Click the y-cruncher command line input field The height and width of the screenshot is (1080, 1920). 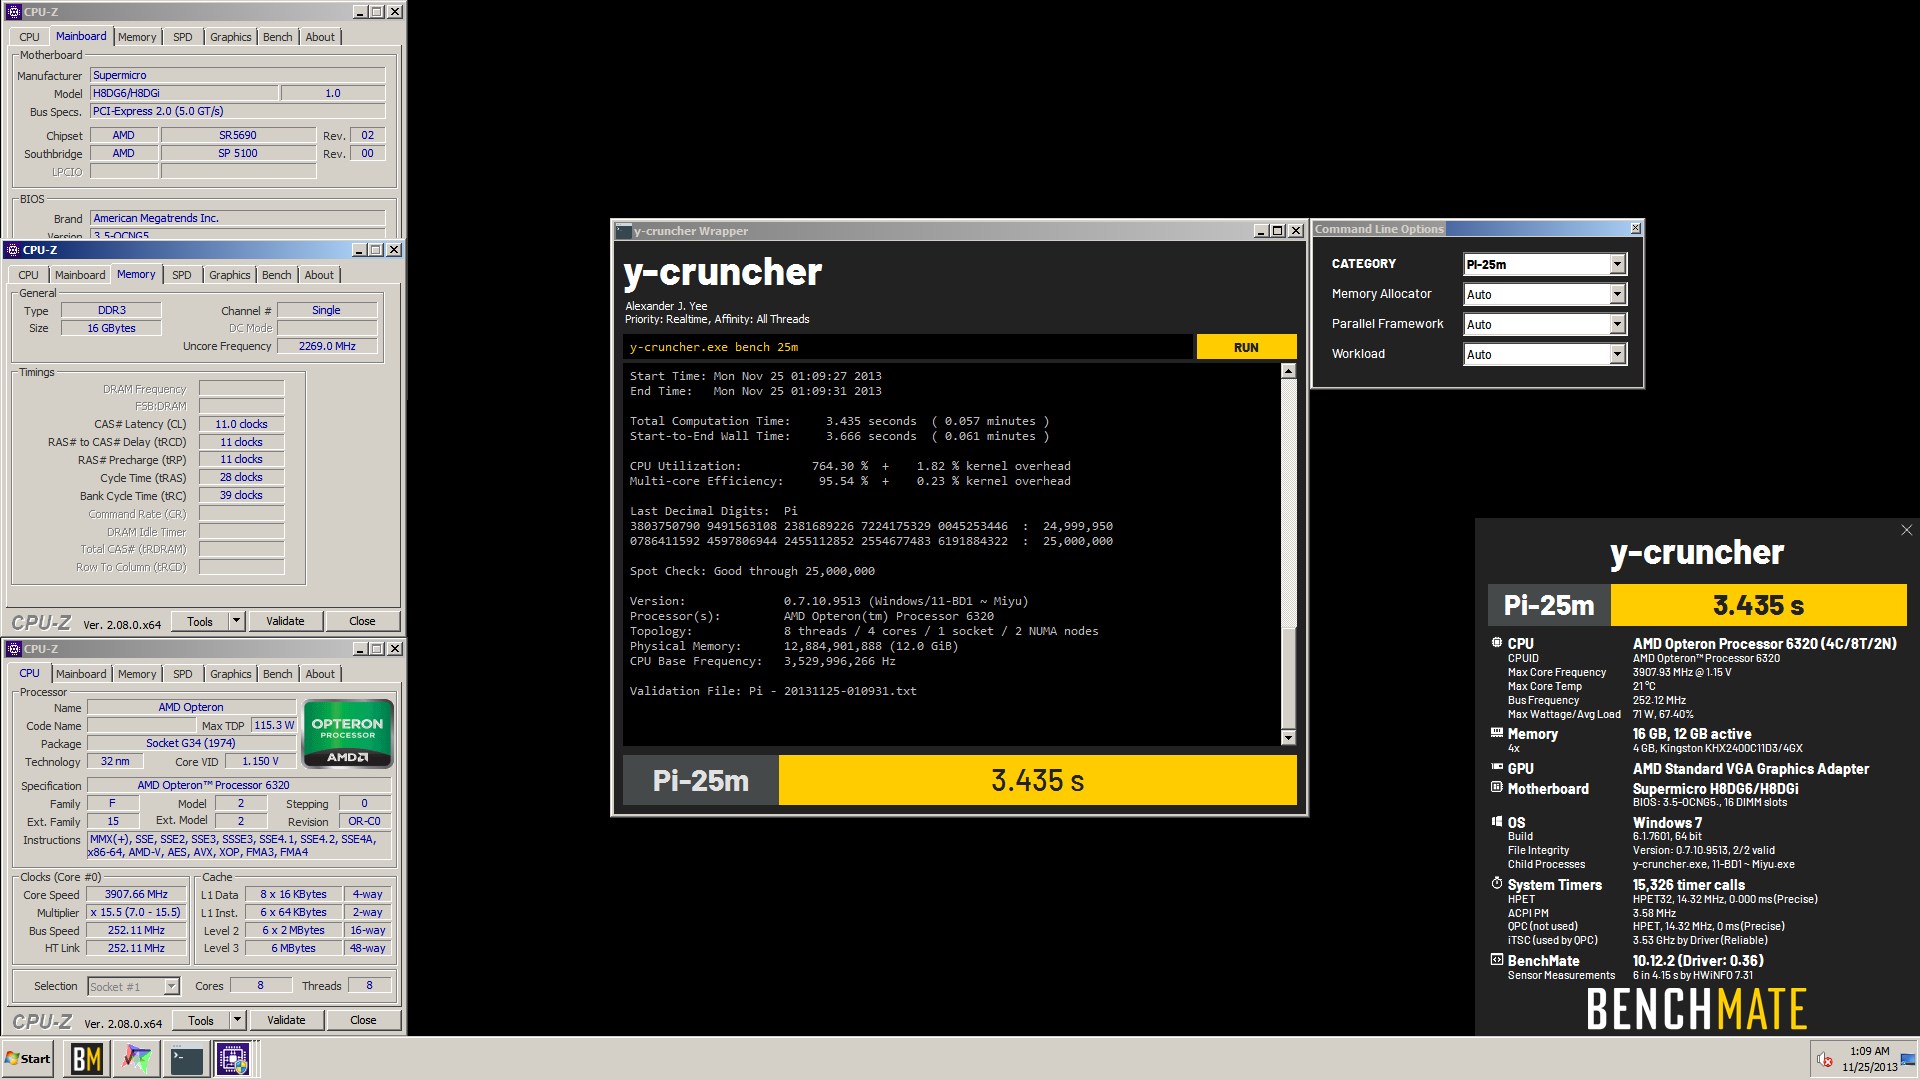point(908,347)
